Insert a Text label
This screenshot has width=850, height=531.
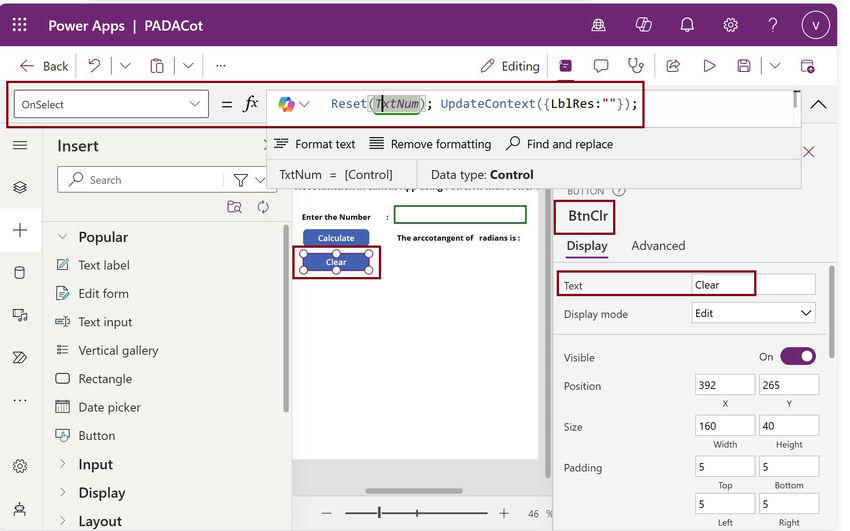click(x=93, y=265)
